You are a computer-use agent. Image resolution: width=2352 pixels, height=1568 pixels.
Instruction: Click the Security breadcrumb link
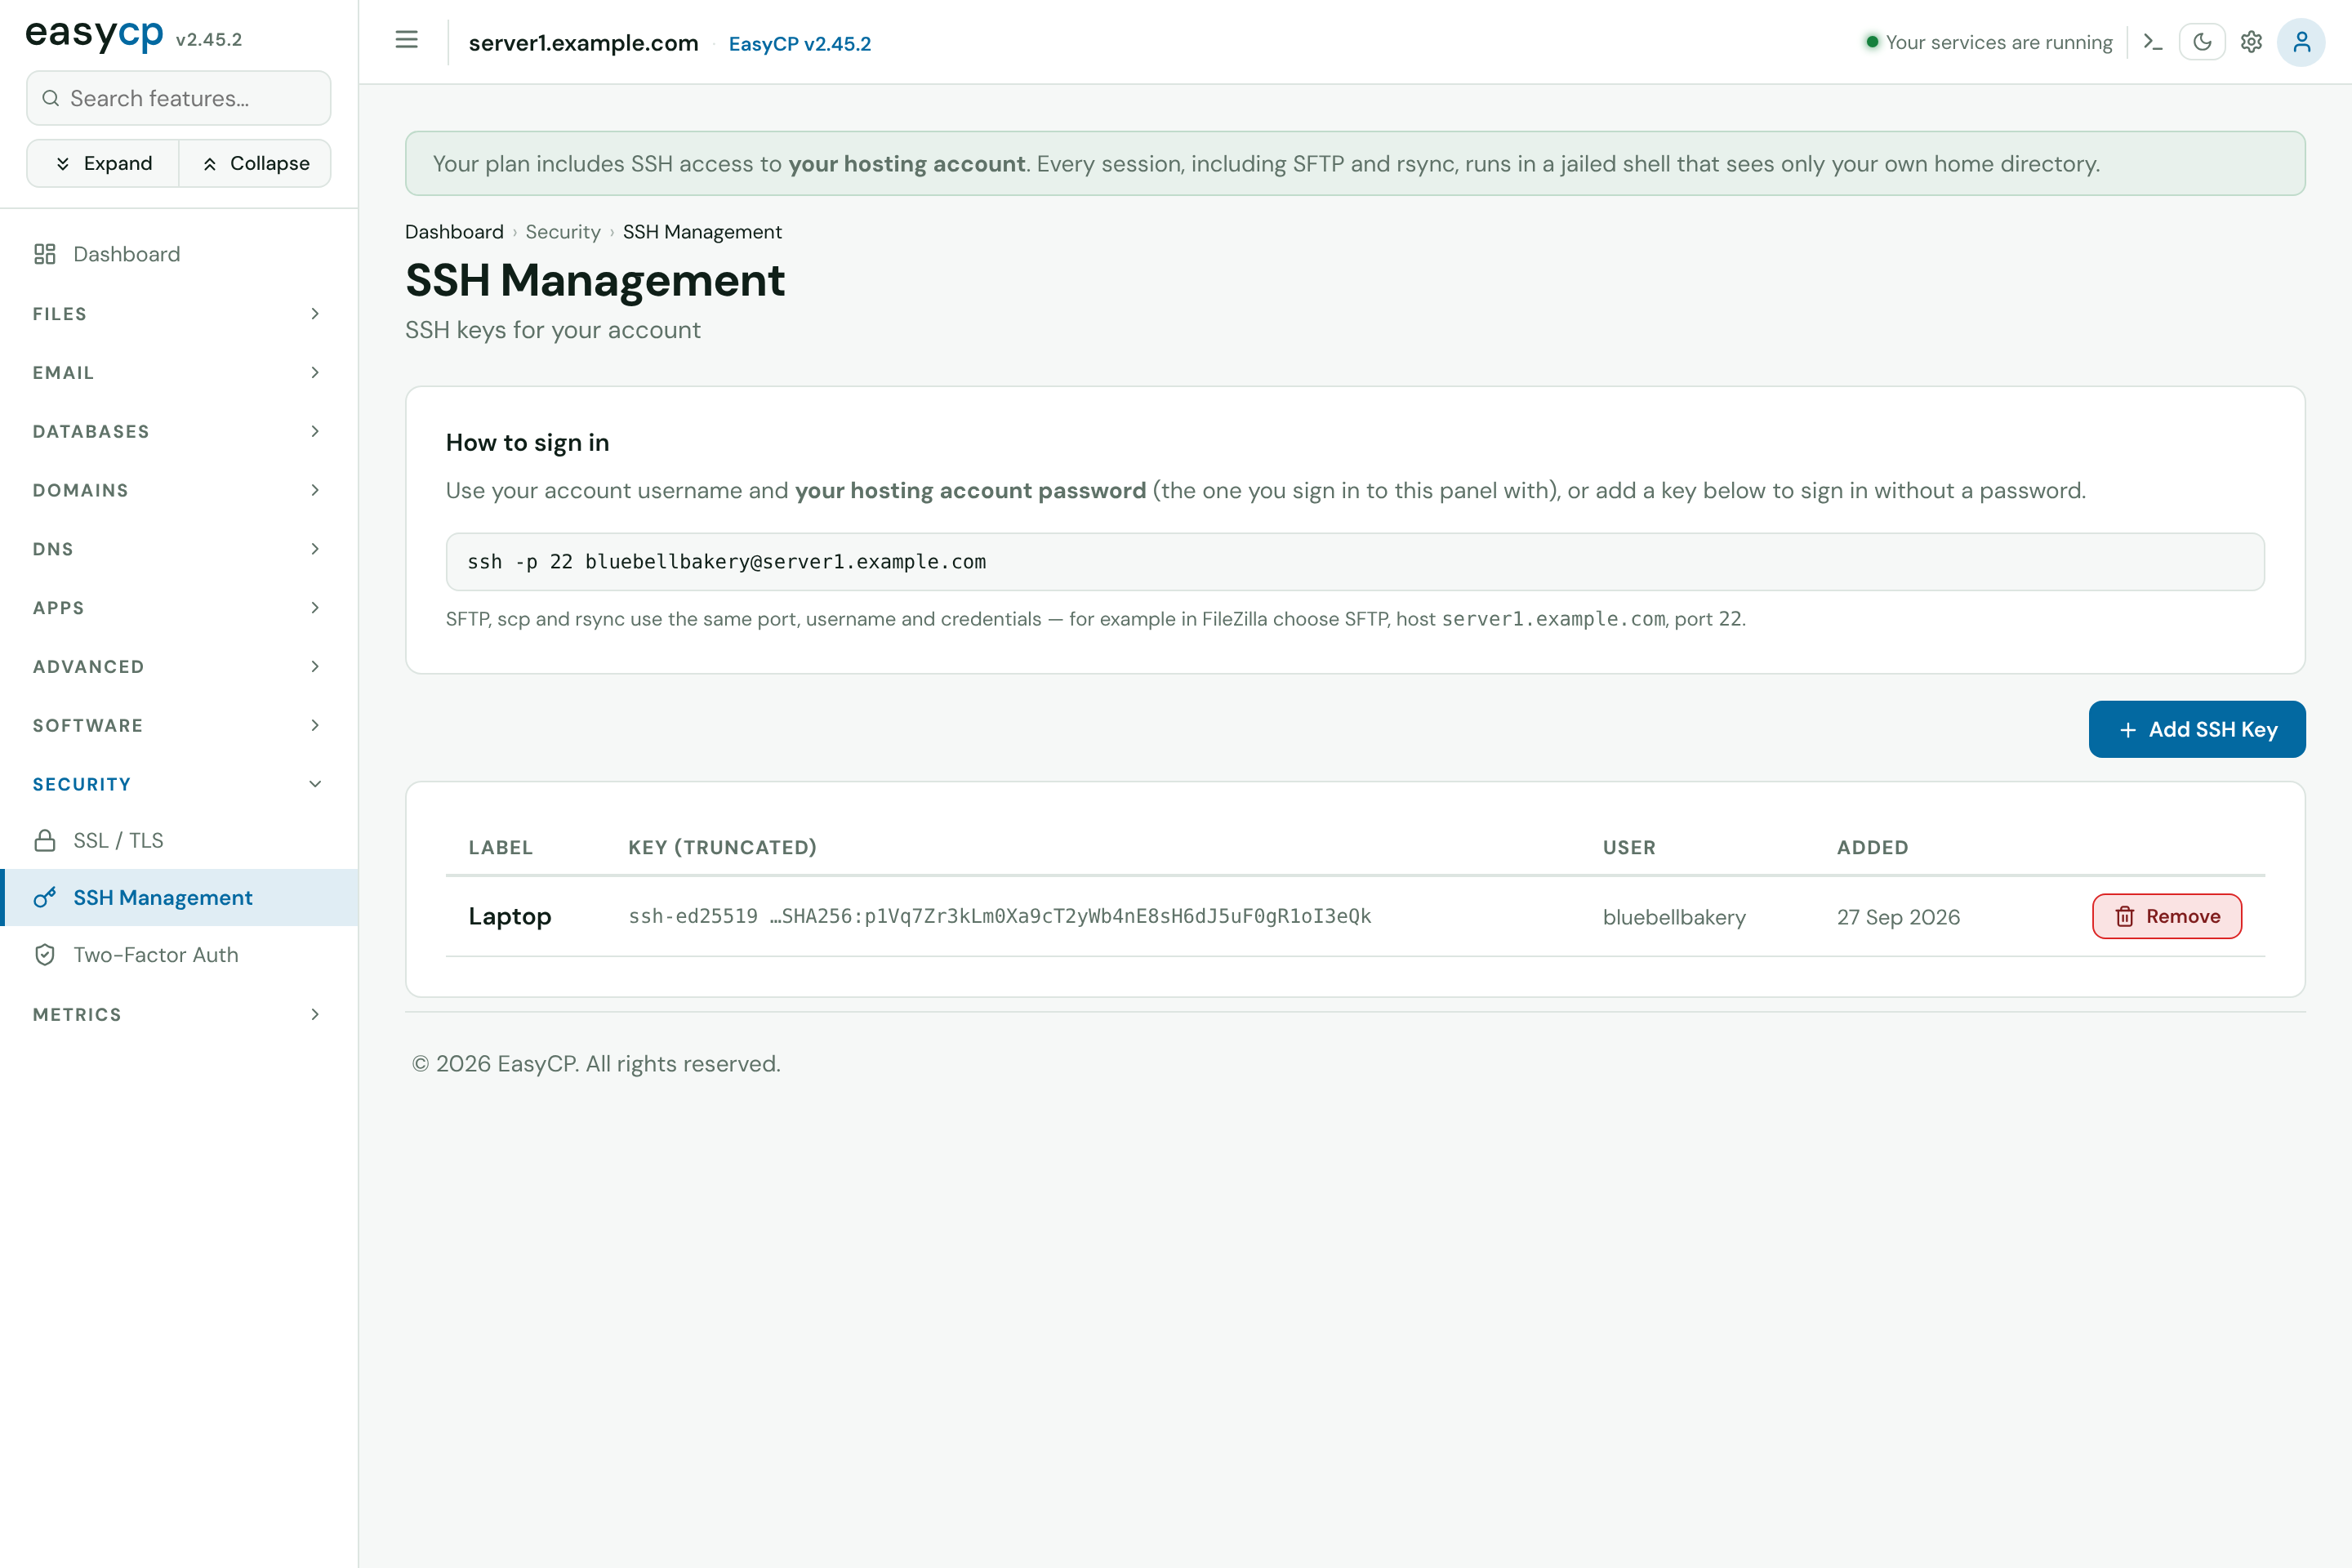563,232
